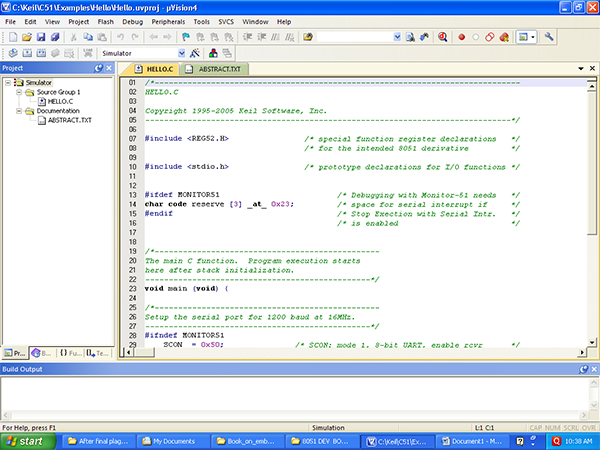600x450 pixels.
Task: Close the Build Output panel
Action: (x=593, y=369)
